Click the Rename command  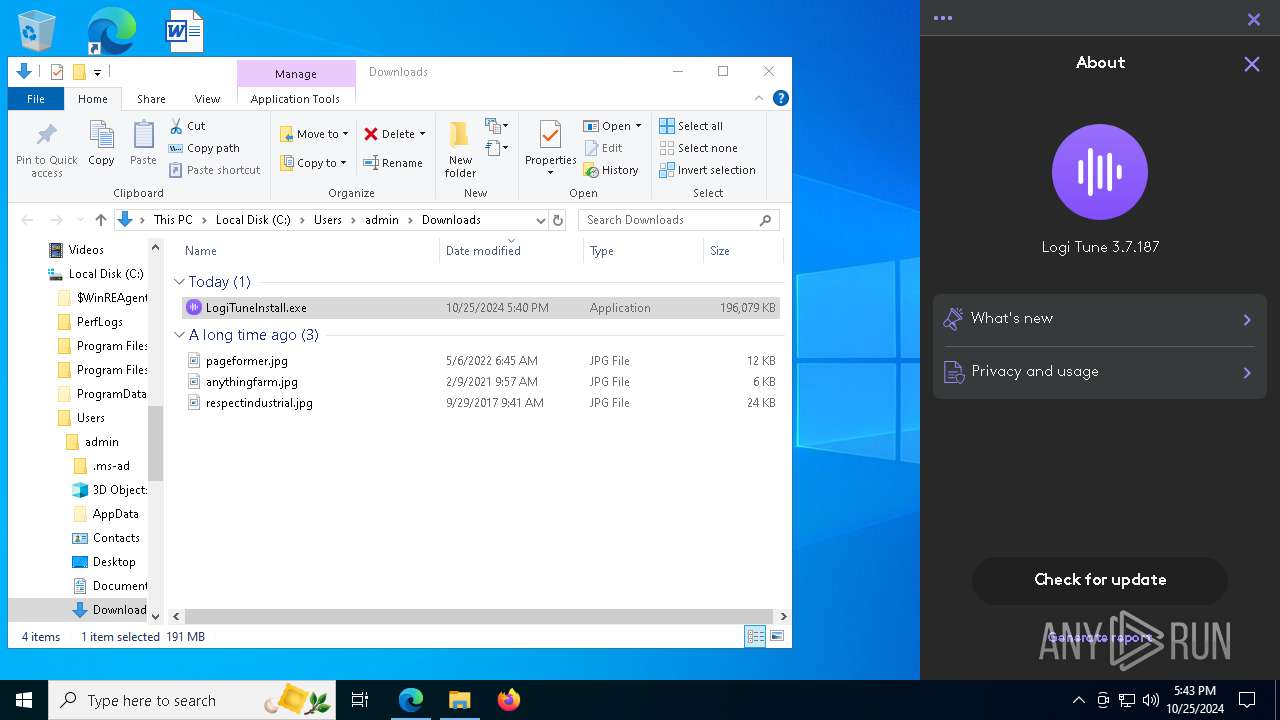coord(393,163)
